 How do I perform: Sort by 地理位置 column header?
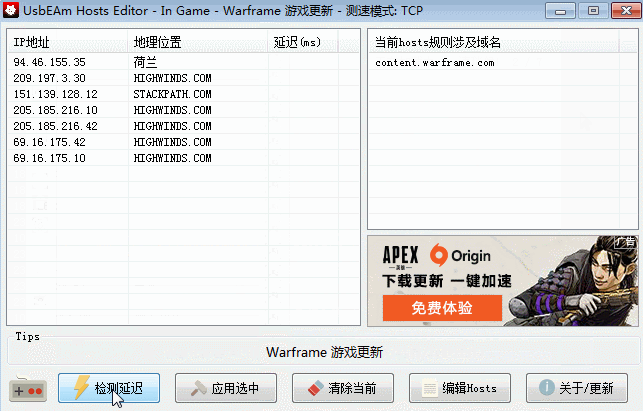tap(197, 43)
